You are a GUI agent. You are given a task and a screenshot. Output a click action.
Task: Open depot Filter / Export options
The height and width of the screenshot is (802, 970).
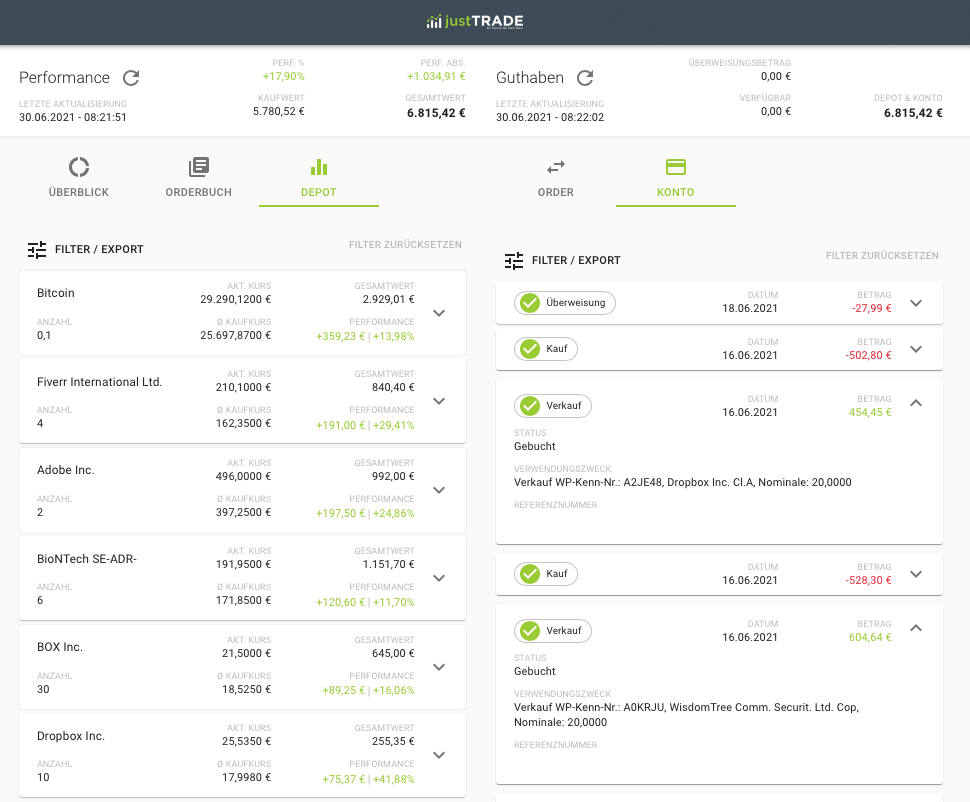click(x=85, y=249)
